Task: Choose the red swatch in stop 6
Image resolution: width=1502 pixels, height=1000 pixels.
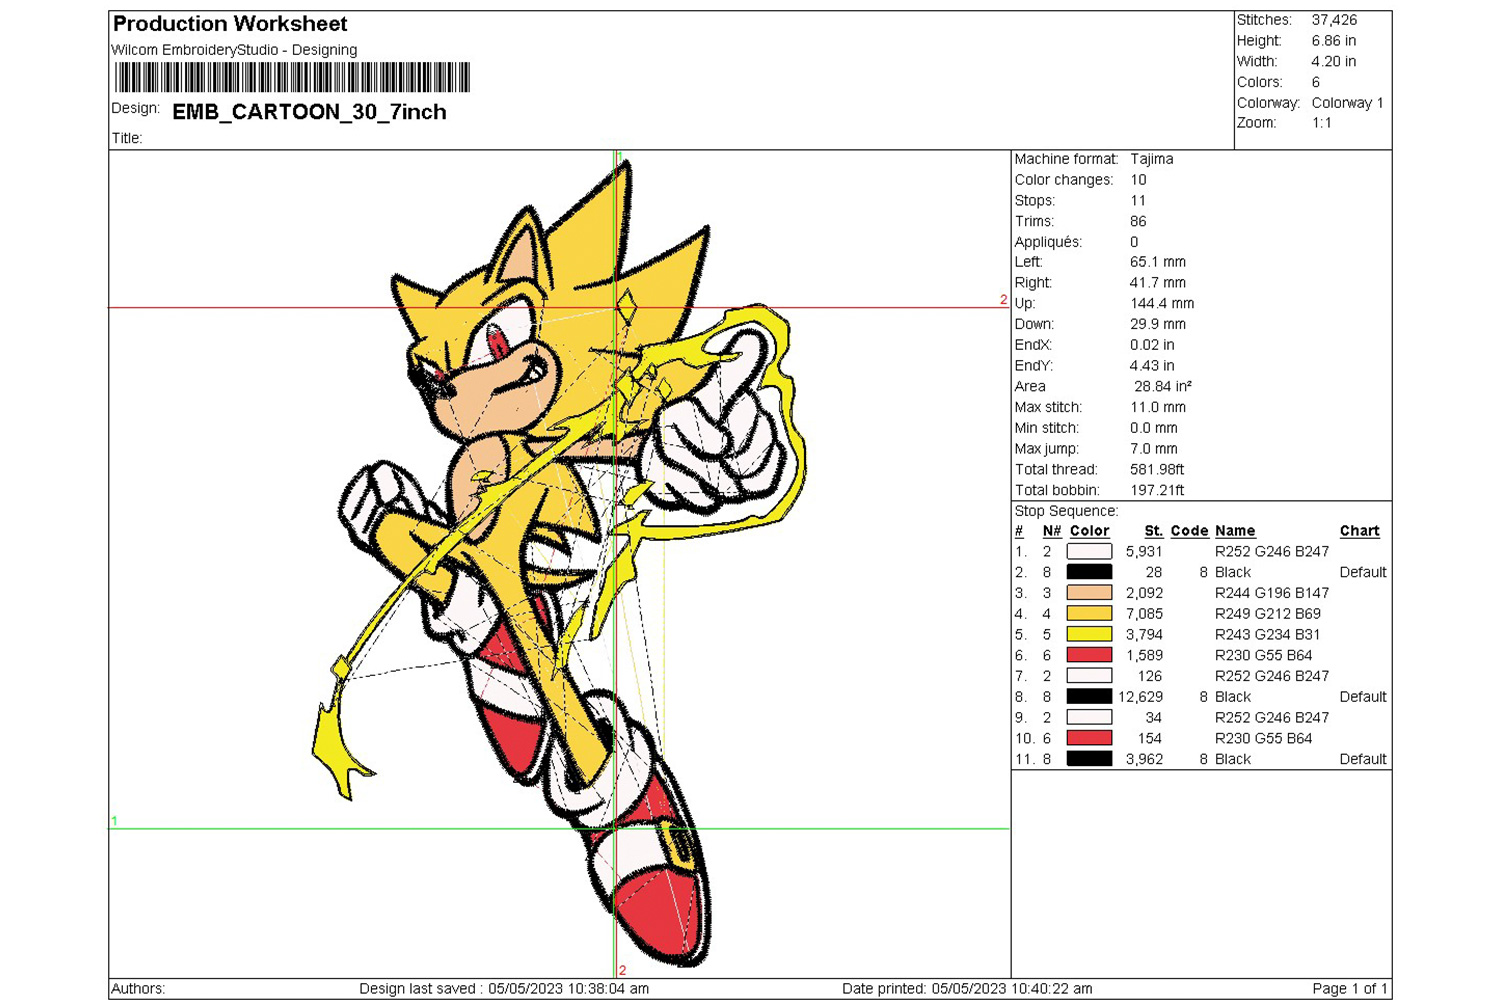Action: pyautogui.click(x=1089, y=655)
